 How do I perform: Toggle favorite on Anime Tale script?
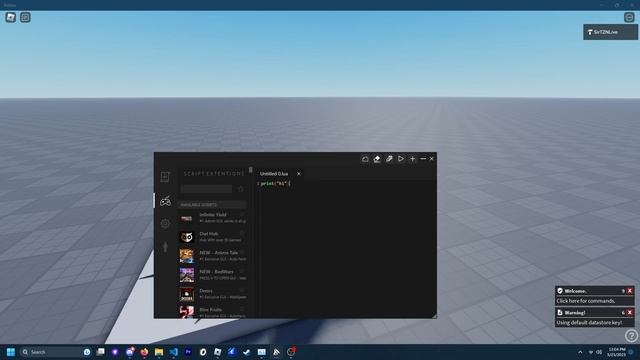(242, 252)
